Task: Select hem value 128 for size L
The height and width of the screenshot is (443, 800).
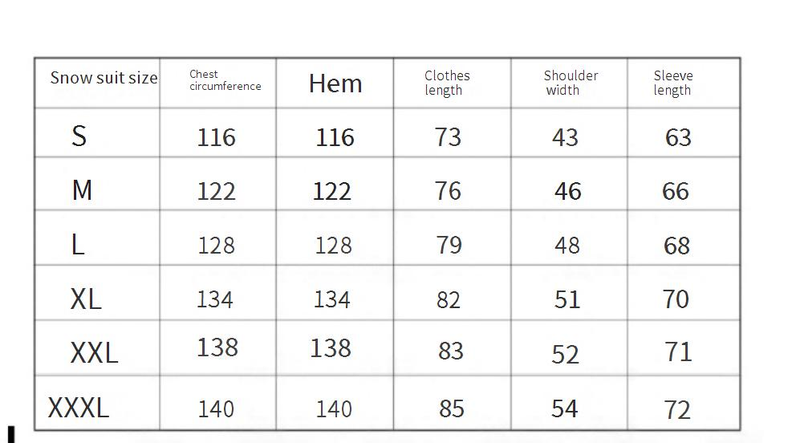Action: click(334, 245)
